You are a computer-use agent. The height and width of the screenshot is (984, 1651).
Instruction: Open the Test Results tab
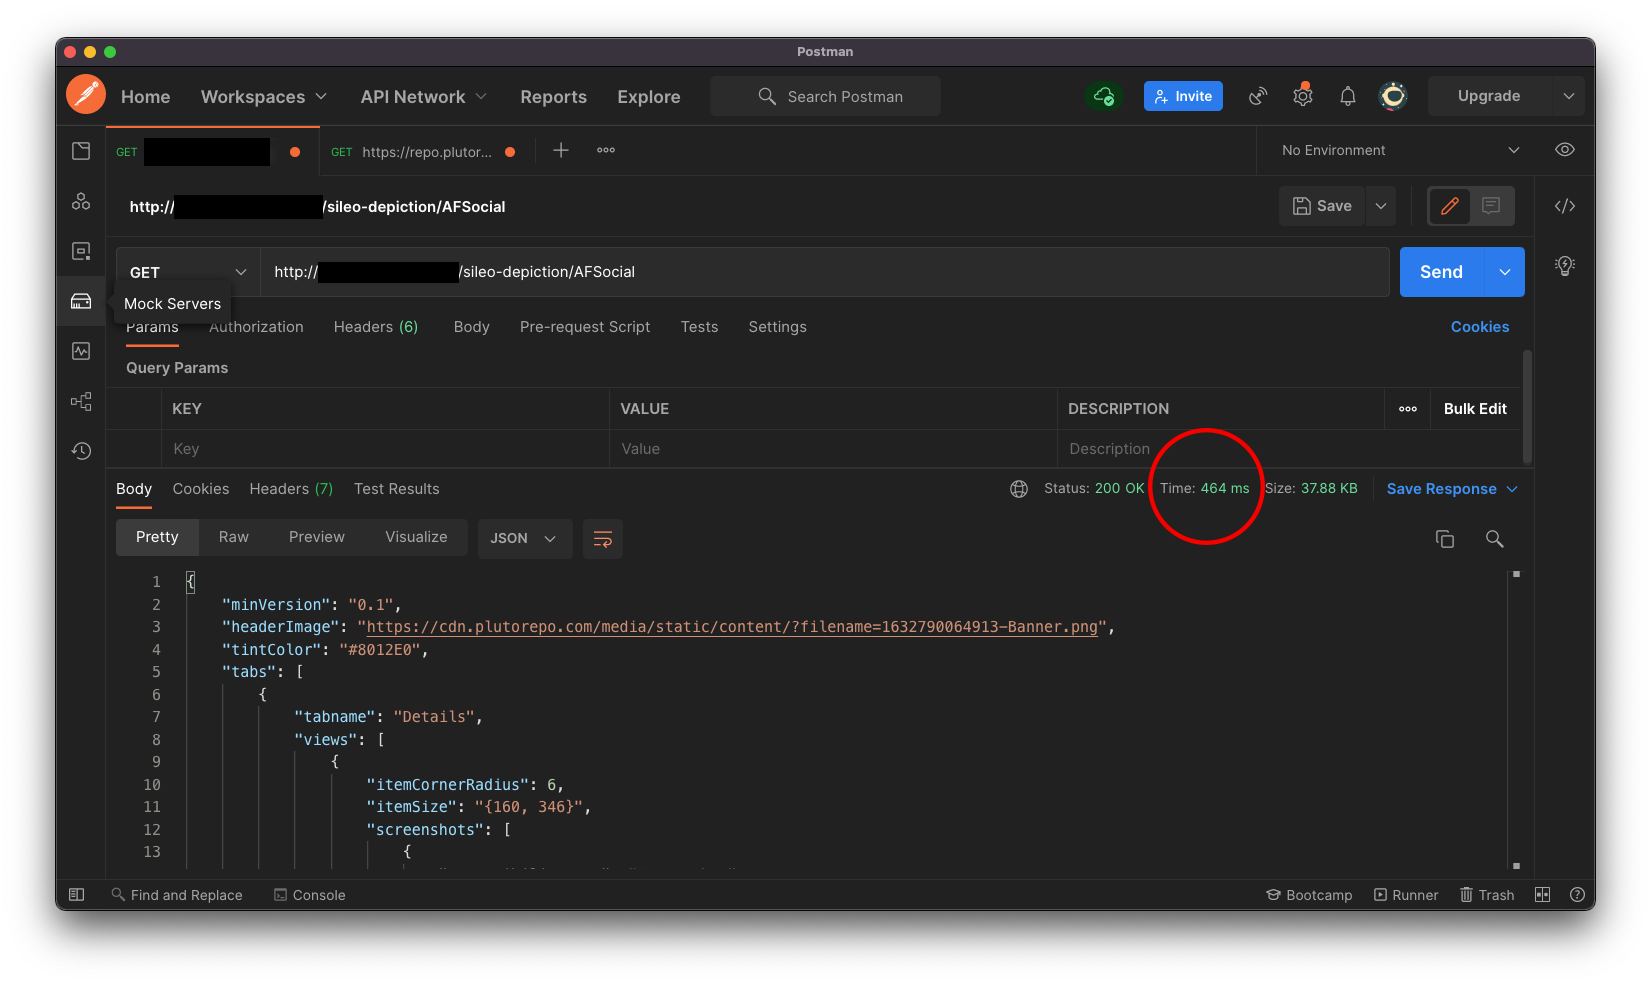pyautogui.click(x=397, y=489)
